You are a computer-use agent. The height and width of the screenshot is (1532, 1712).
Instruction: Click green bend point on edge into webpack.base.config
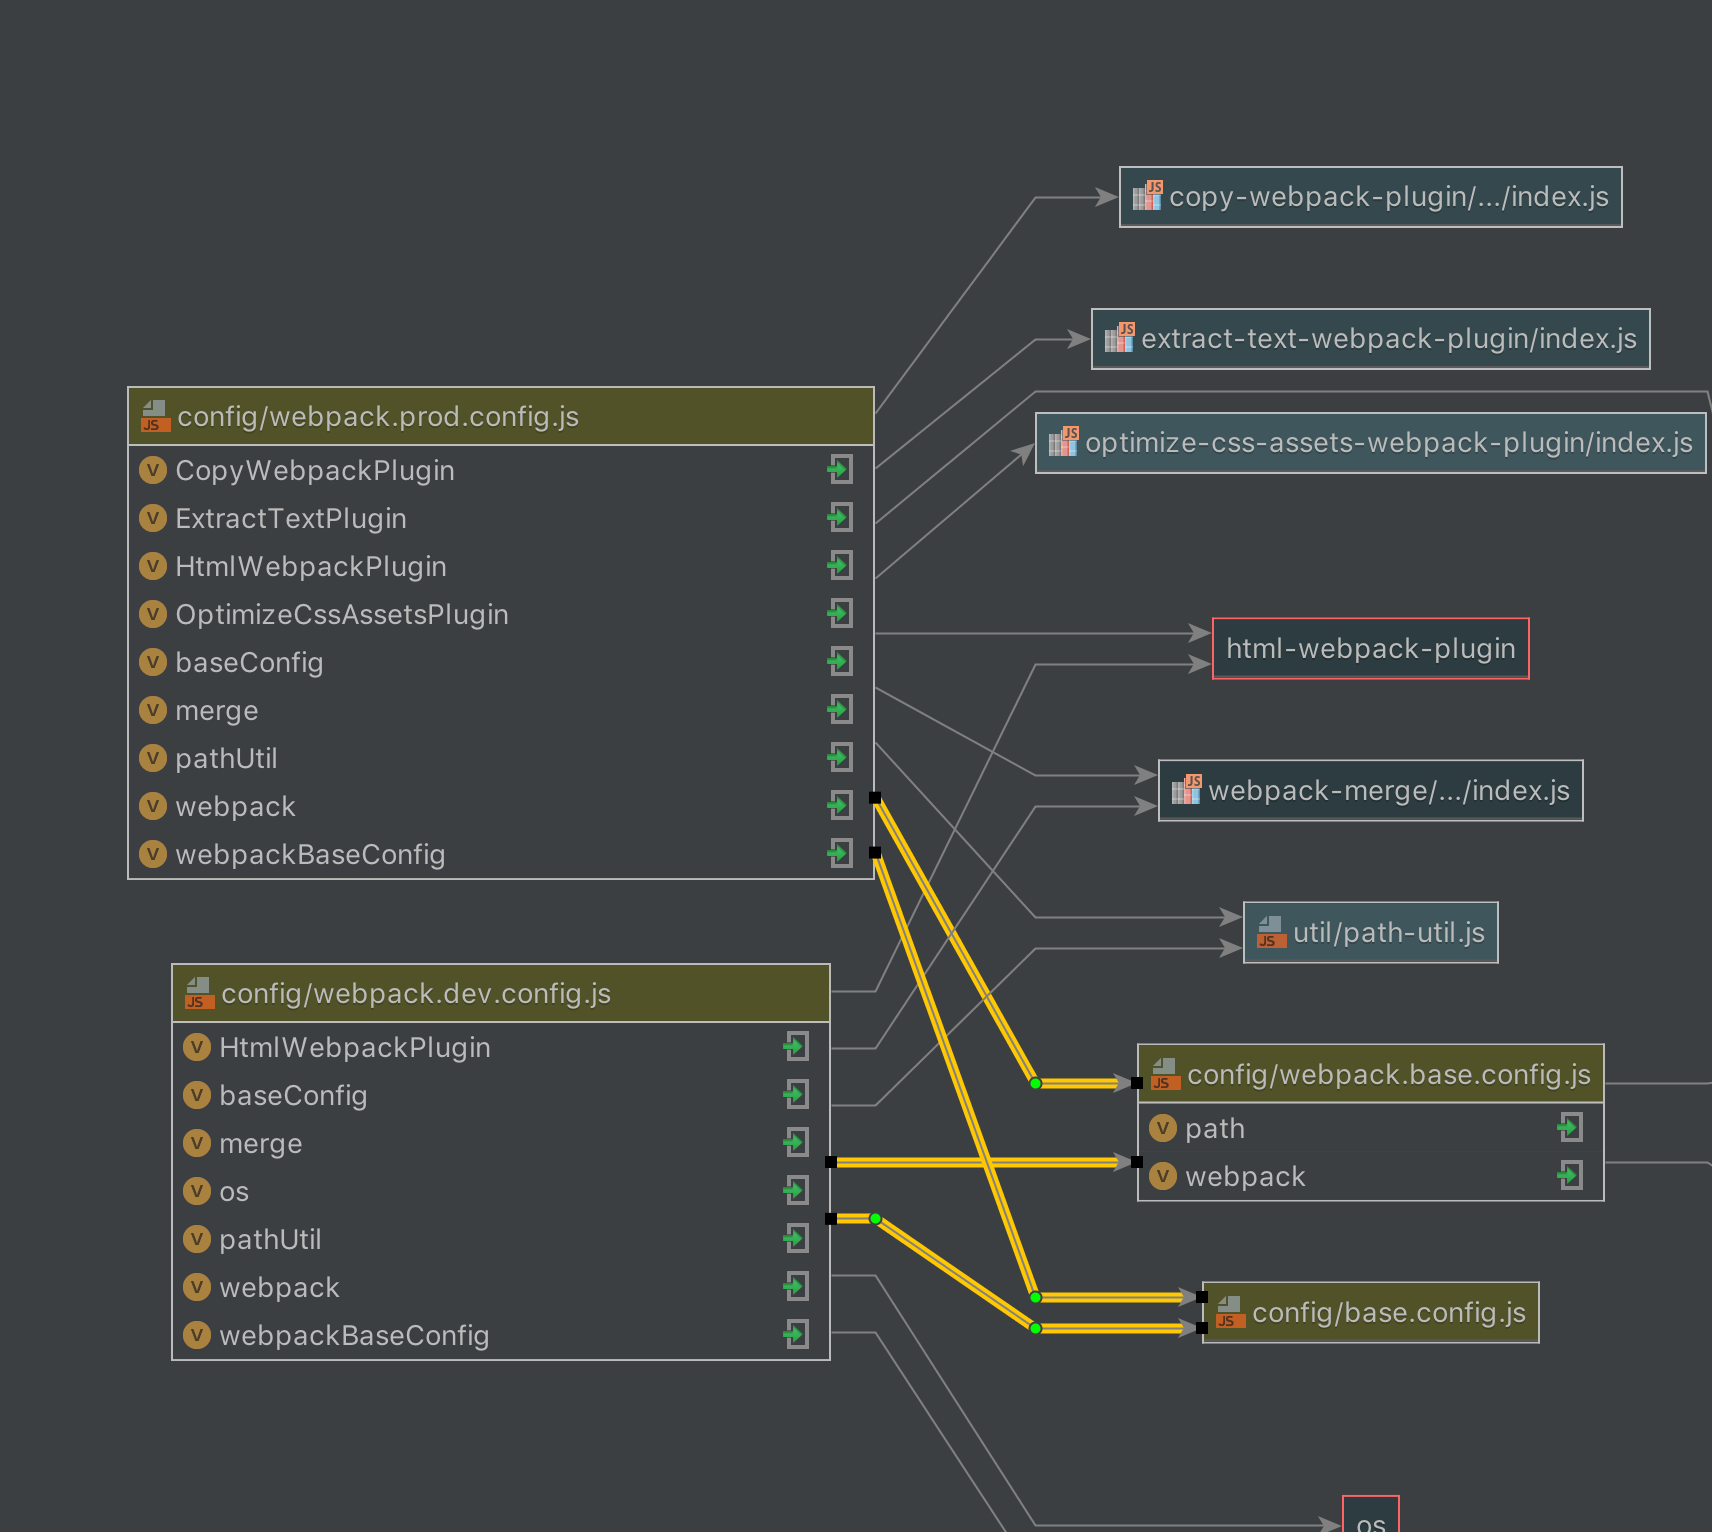(x=1035, y=1083)
